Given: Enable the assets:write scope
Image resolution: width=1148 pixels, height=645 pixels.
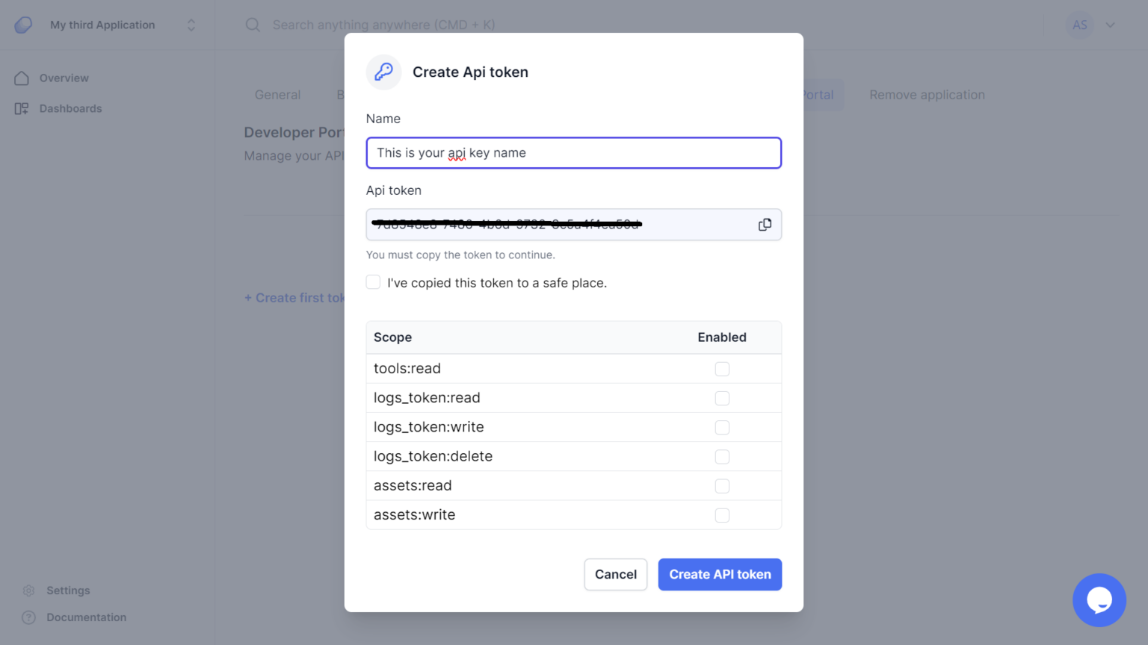Looking at the screenshot, I should [x=722, y=515].
